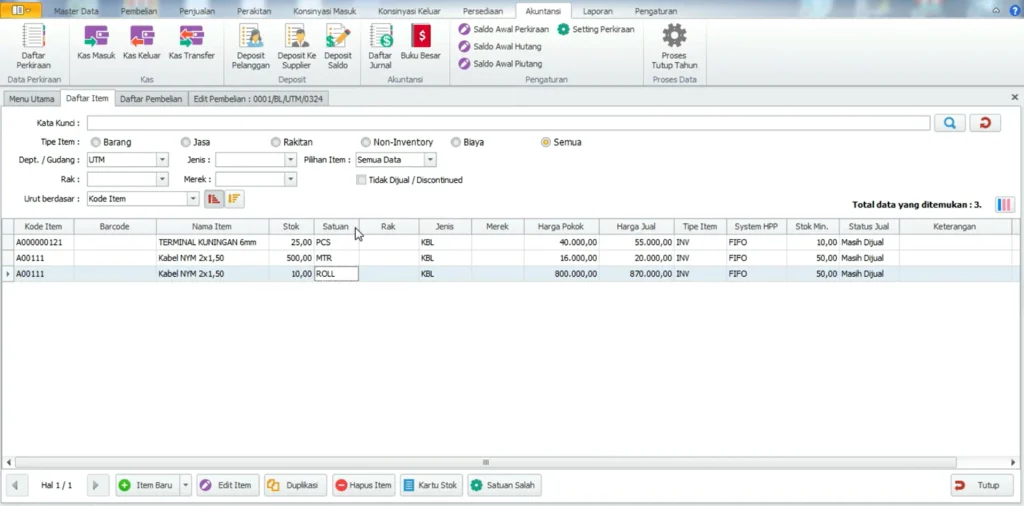The width and height of the screenshot is (1024, 506).
Task: Select the Biaya item type
Action: (x=456, y=142)
